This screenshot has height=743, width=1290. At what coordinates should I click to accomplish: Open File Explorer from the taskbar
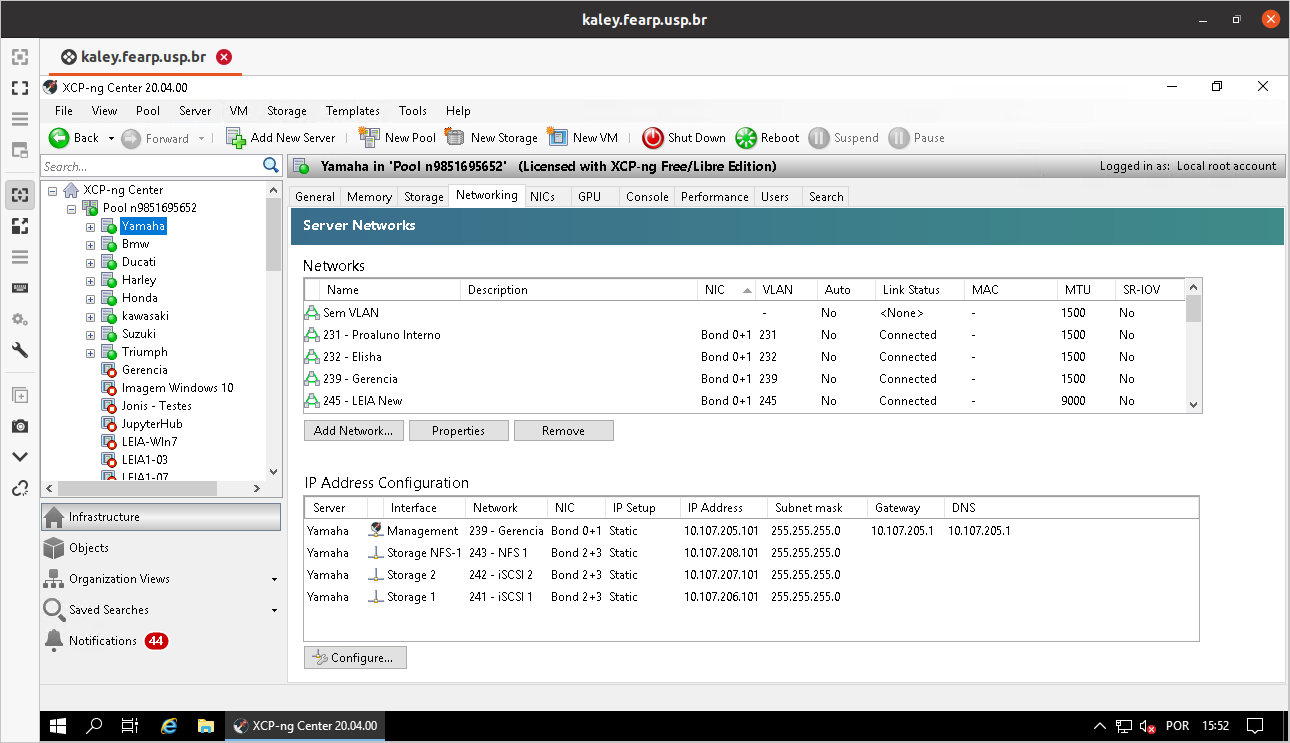point(205,726)
